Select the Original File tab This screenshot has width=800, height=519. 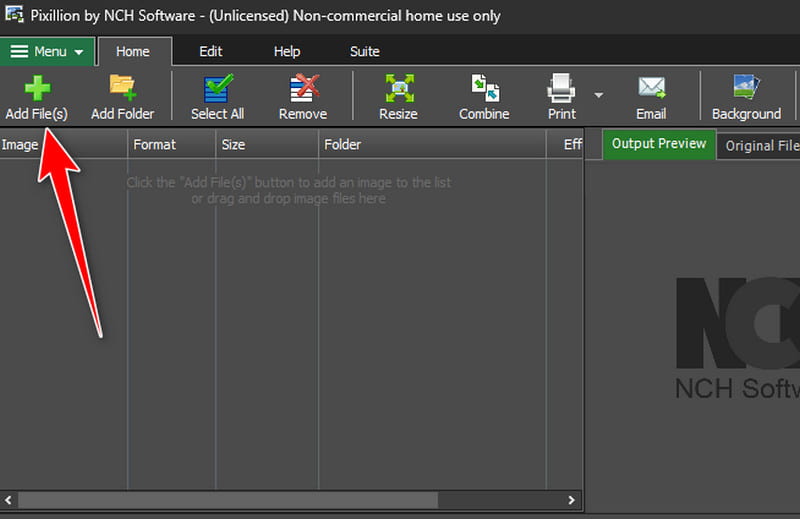pos(759,146)
